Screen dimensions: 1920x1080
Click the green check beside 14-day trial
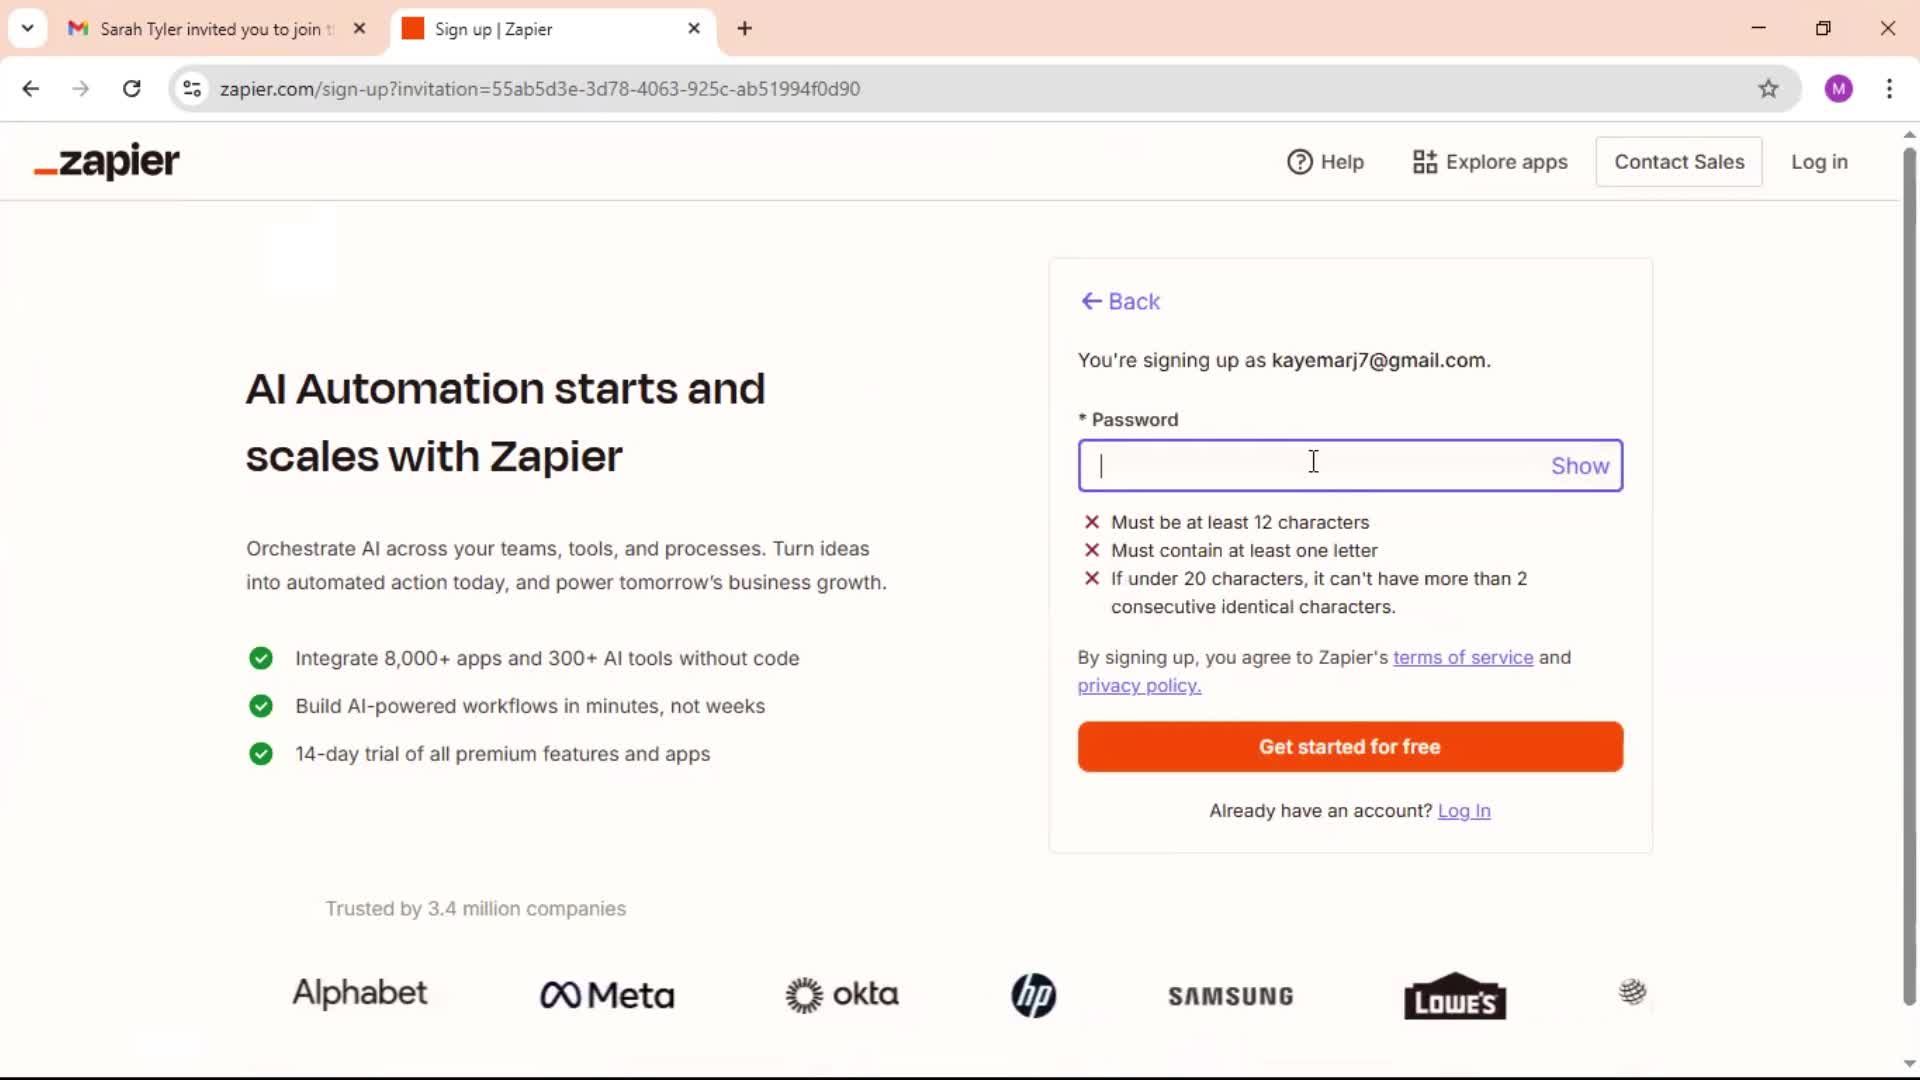261,754
